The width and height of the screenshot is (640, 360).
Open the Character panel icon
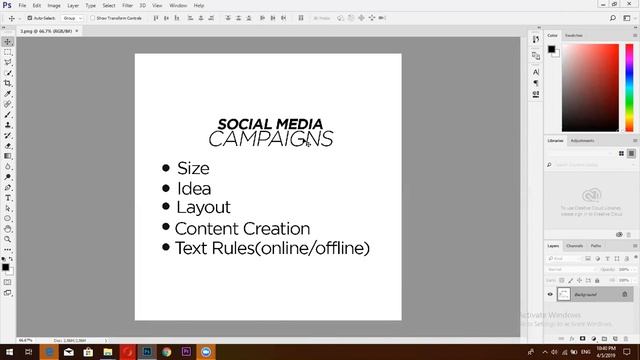click(x=536, y=72)
